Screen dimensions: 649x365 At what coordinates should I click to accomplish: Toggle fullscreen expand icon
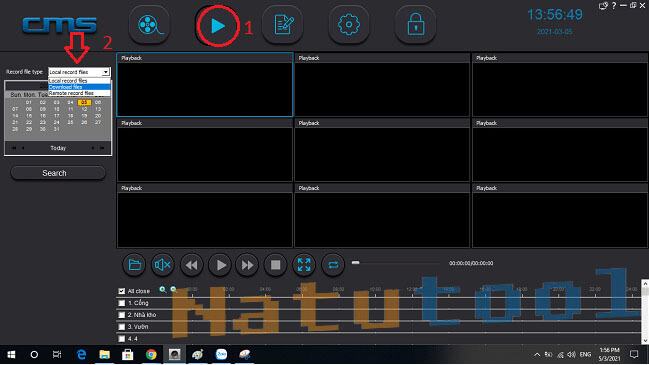(304, 264)
